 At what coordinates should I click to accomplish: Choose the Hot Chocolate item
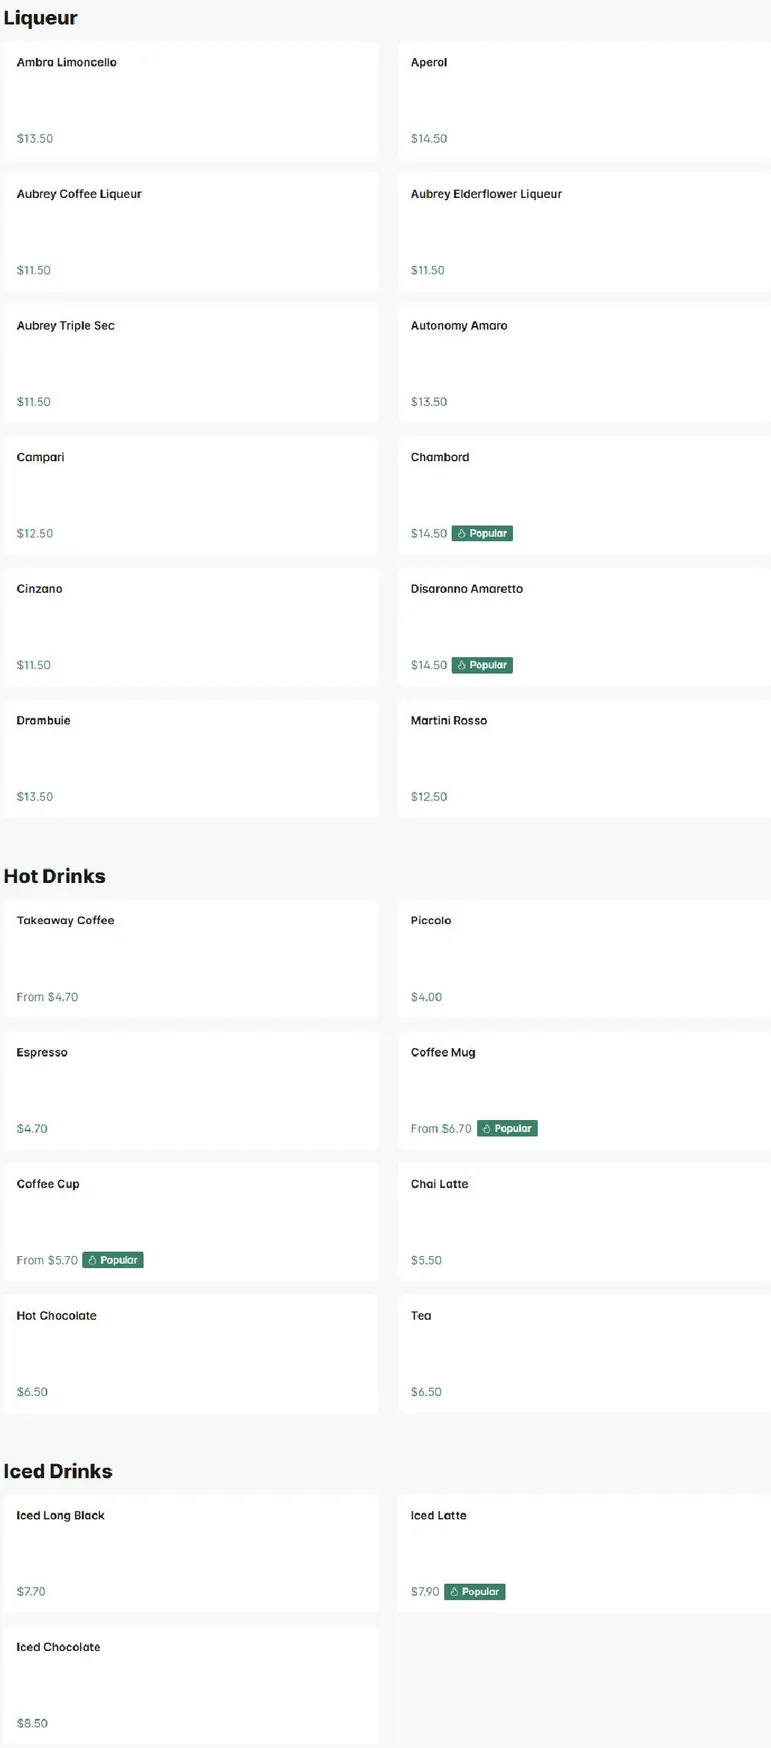click(x=191, y=1354)
